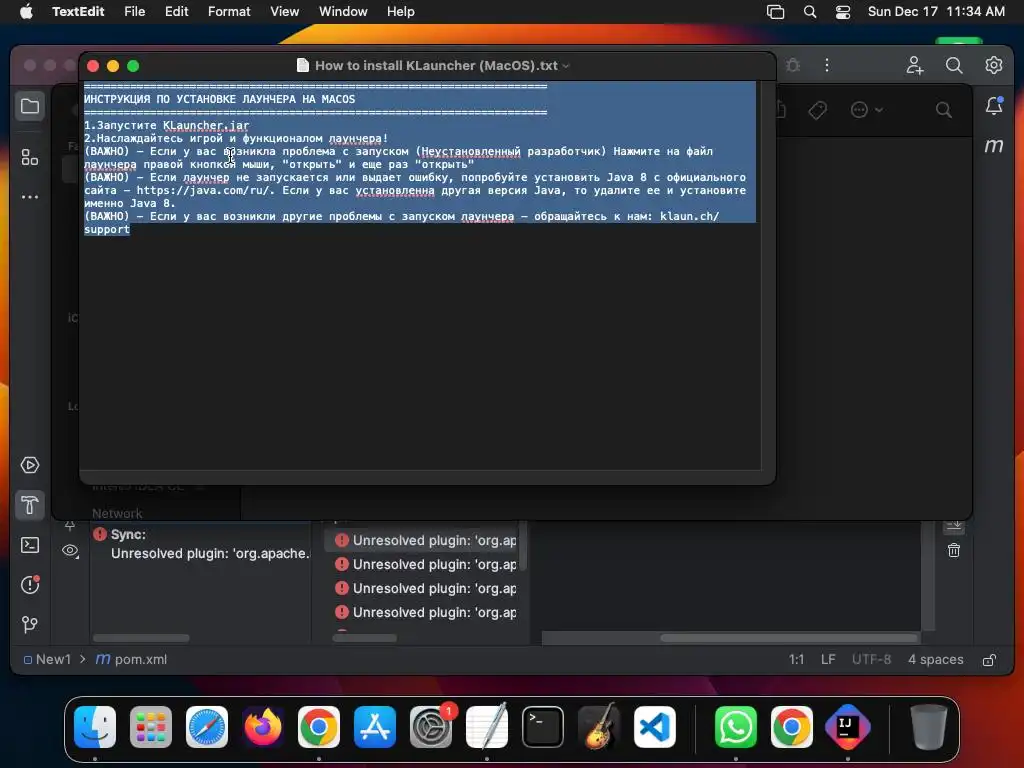
Task: Open the Services tool window icon
Action: pyautogui.click(x=30, y=465)
